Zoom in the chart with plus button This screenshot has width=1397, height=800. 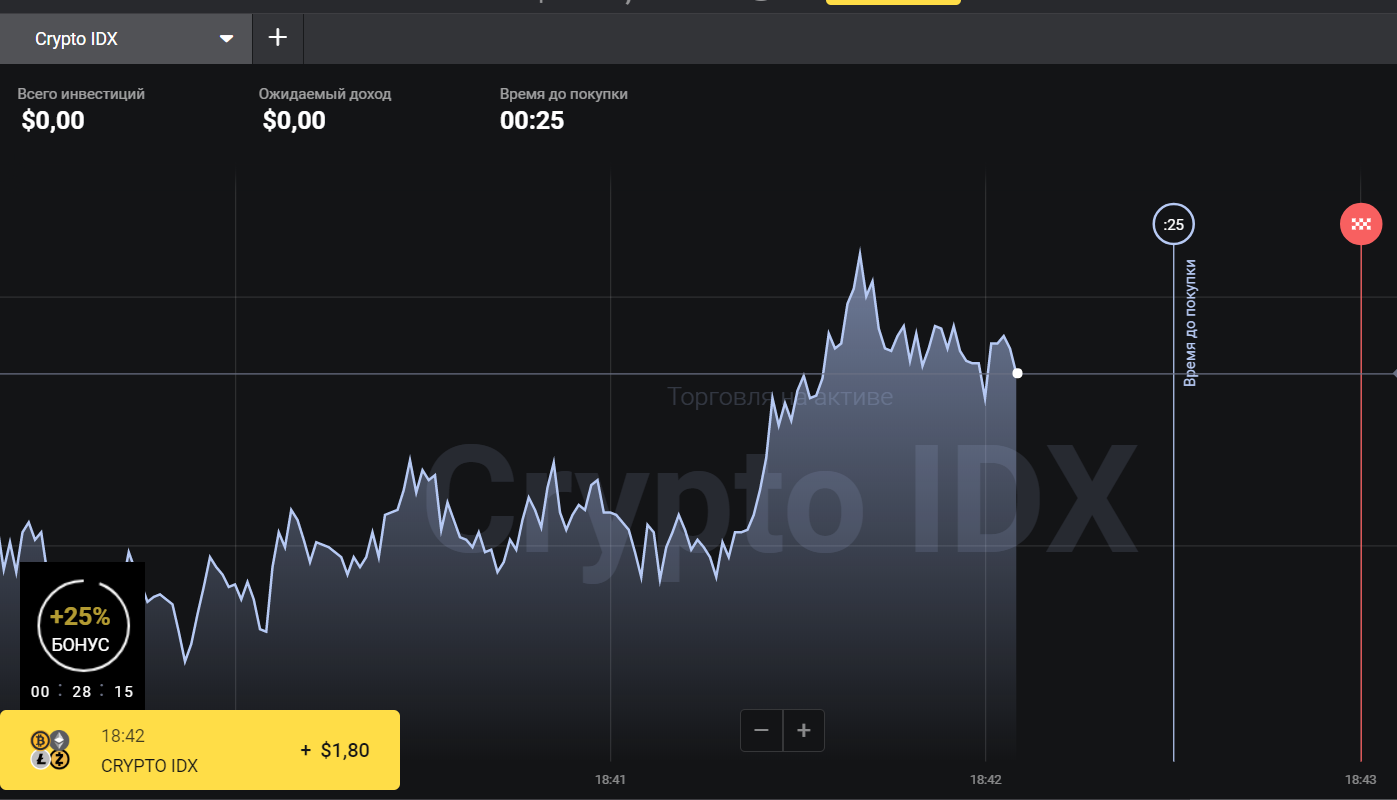coord(803,730)
